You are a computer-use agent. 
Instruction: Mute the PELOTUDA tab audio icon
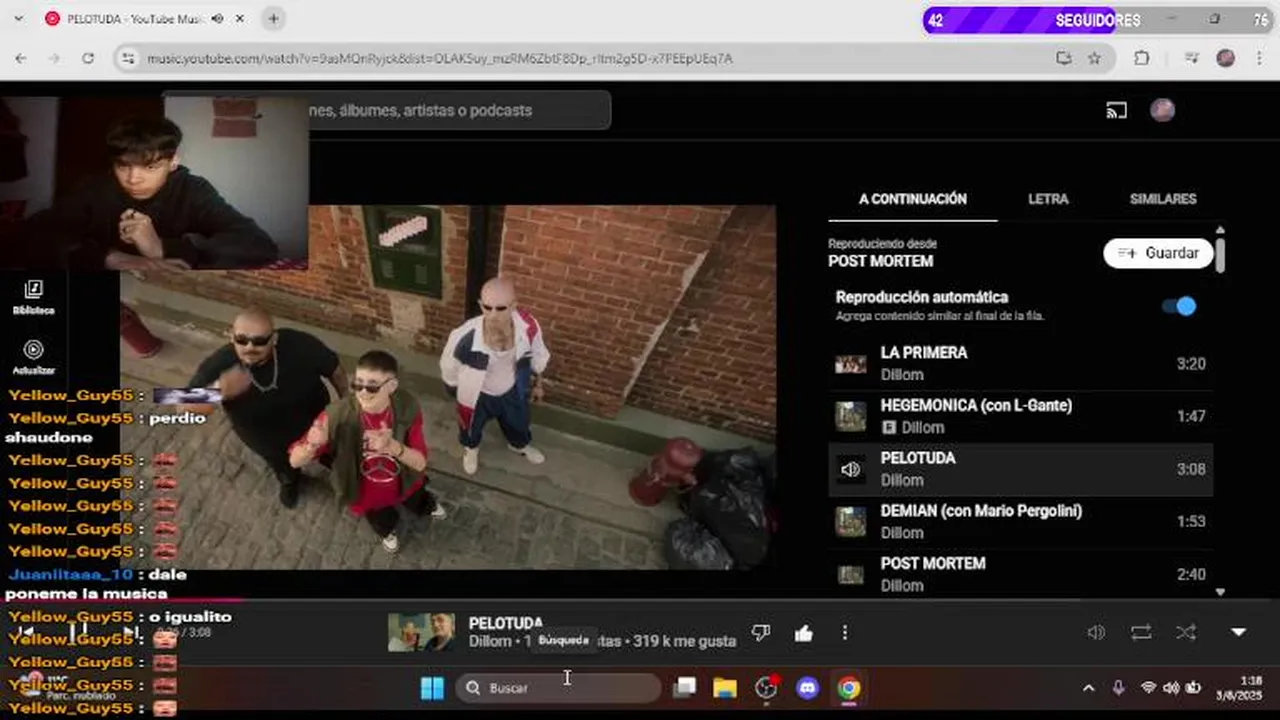pos(217,19)
